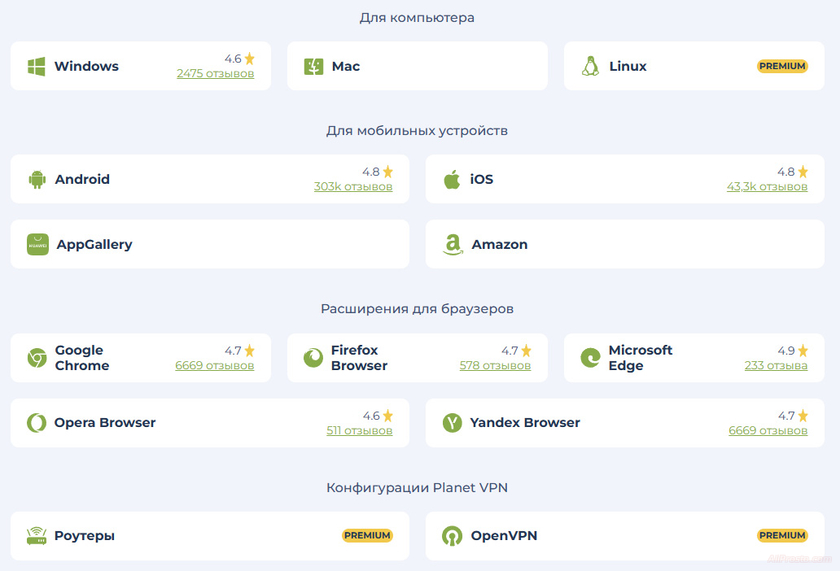Open the 303k отзывов Android reviews link

pyautogui.click(x=353, y=187)
